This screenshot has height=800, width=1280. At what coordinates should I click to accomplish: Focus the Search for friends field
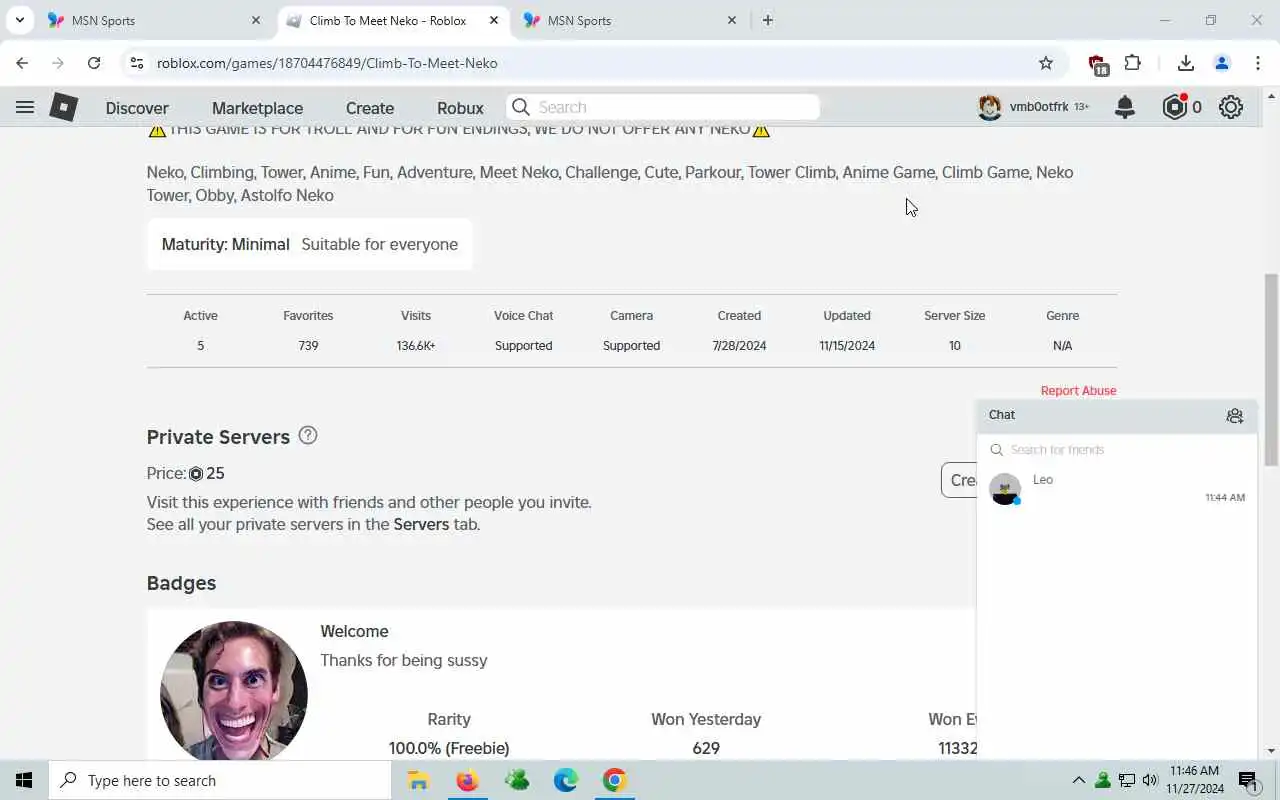click(1117, 450)
